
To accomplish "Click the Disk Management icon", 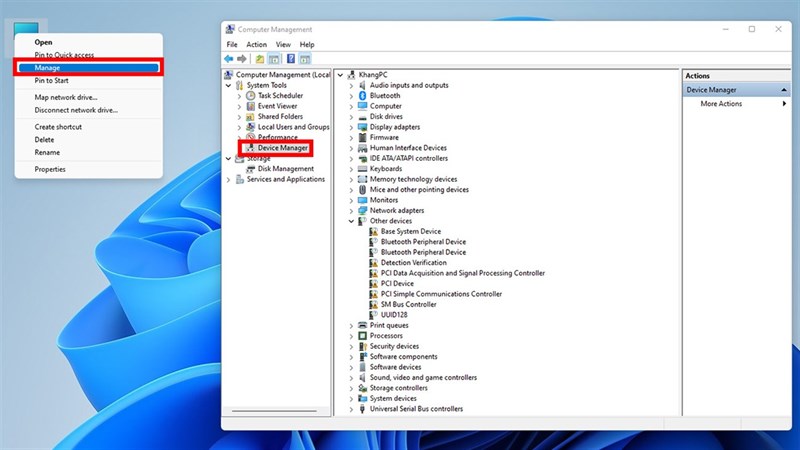I will [x=251, y=169].
